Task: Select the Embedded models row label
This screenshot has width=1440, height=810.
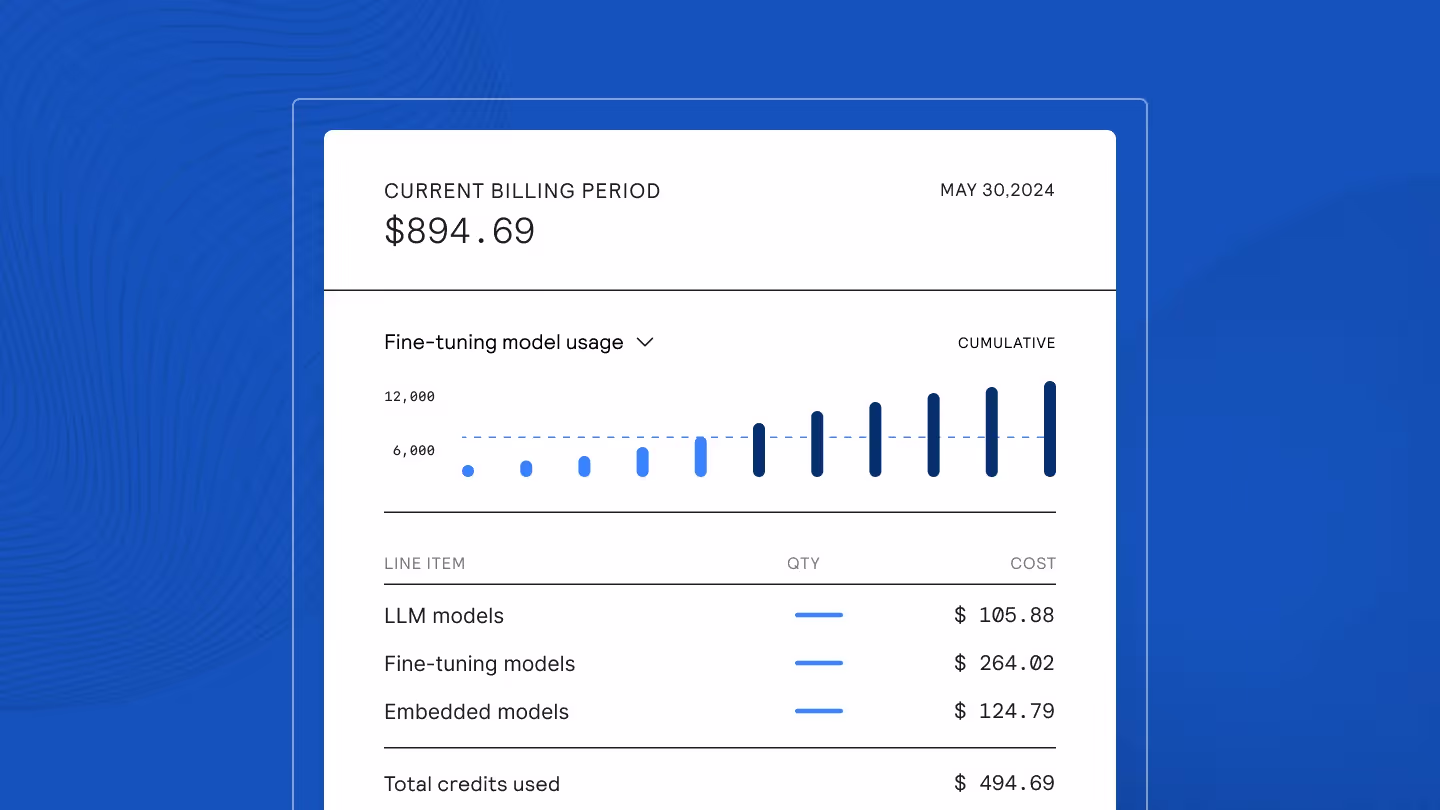Action: coord(476,712)
